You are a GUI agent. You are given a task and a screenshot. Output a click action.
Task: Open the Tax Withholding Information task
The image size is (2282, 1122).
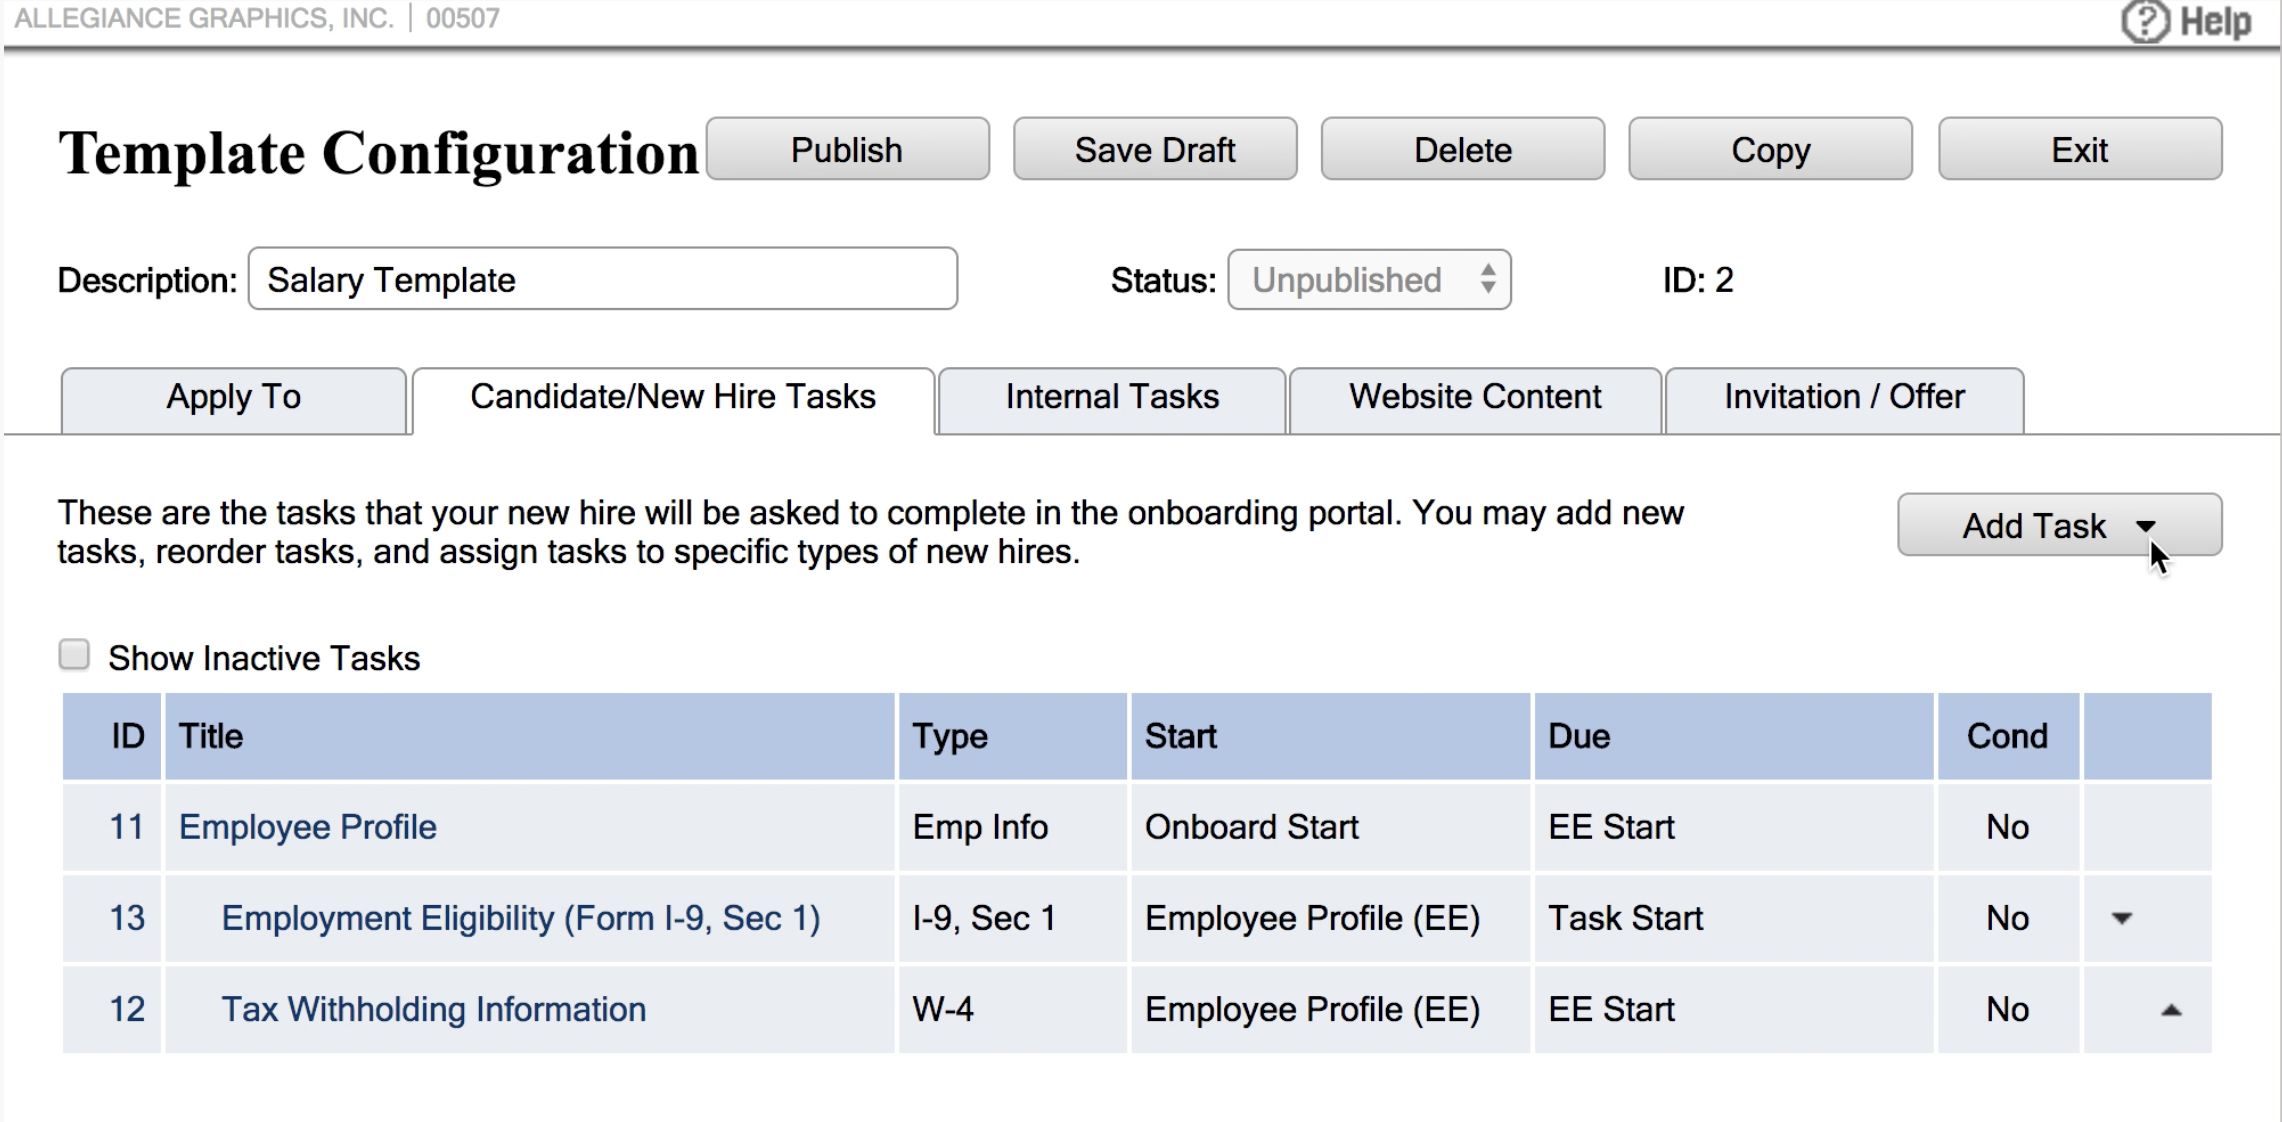coord(433,1009)
